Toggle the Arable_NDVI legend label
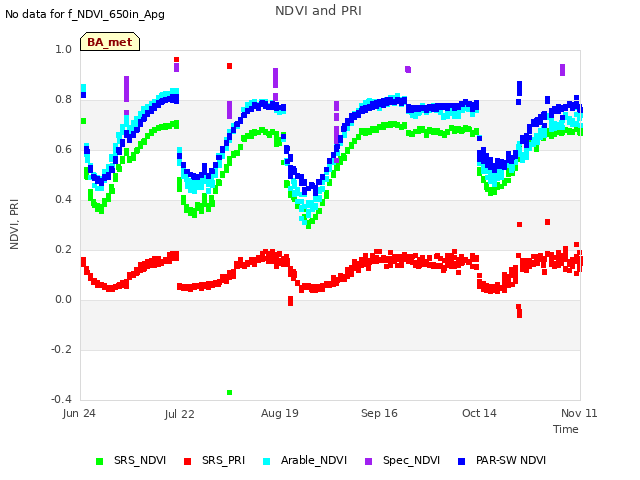Image resolution: width=640 pixels, height=480 pixels. pyautogui.click(x=314, y=460)
